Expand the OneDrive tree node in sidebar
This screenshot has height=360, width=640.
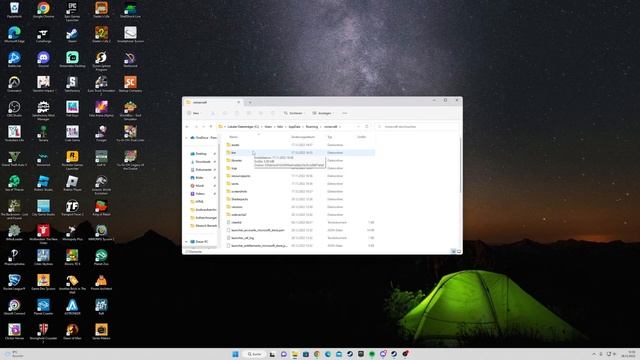[187, 138]
